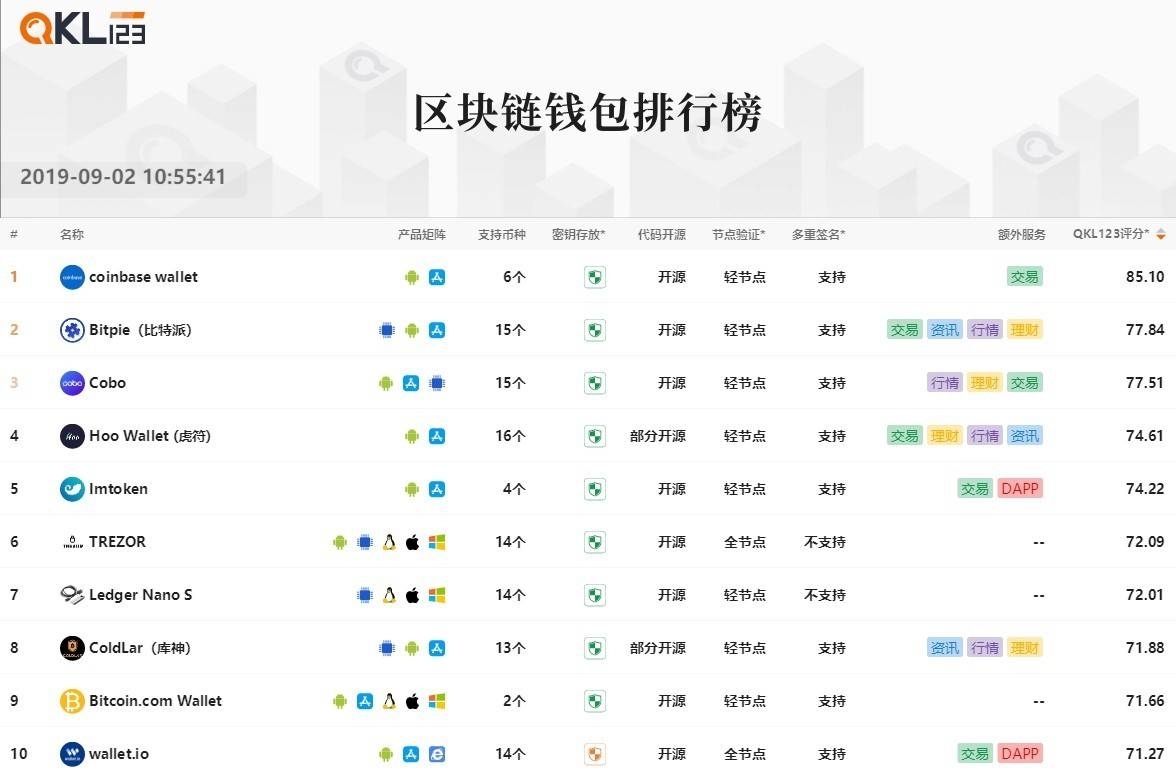Click the ColdLar logo icon

[x=72, y=648]
